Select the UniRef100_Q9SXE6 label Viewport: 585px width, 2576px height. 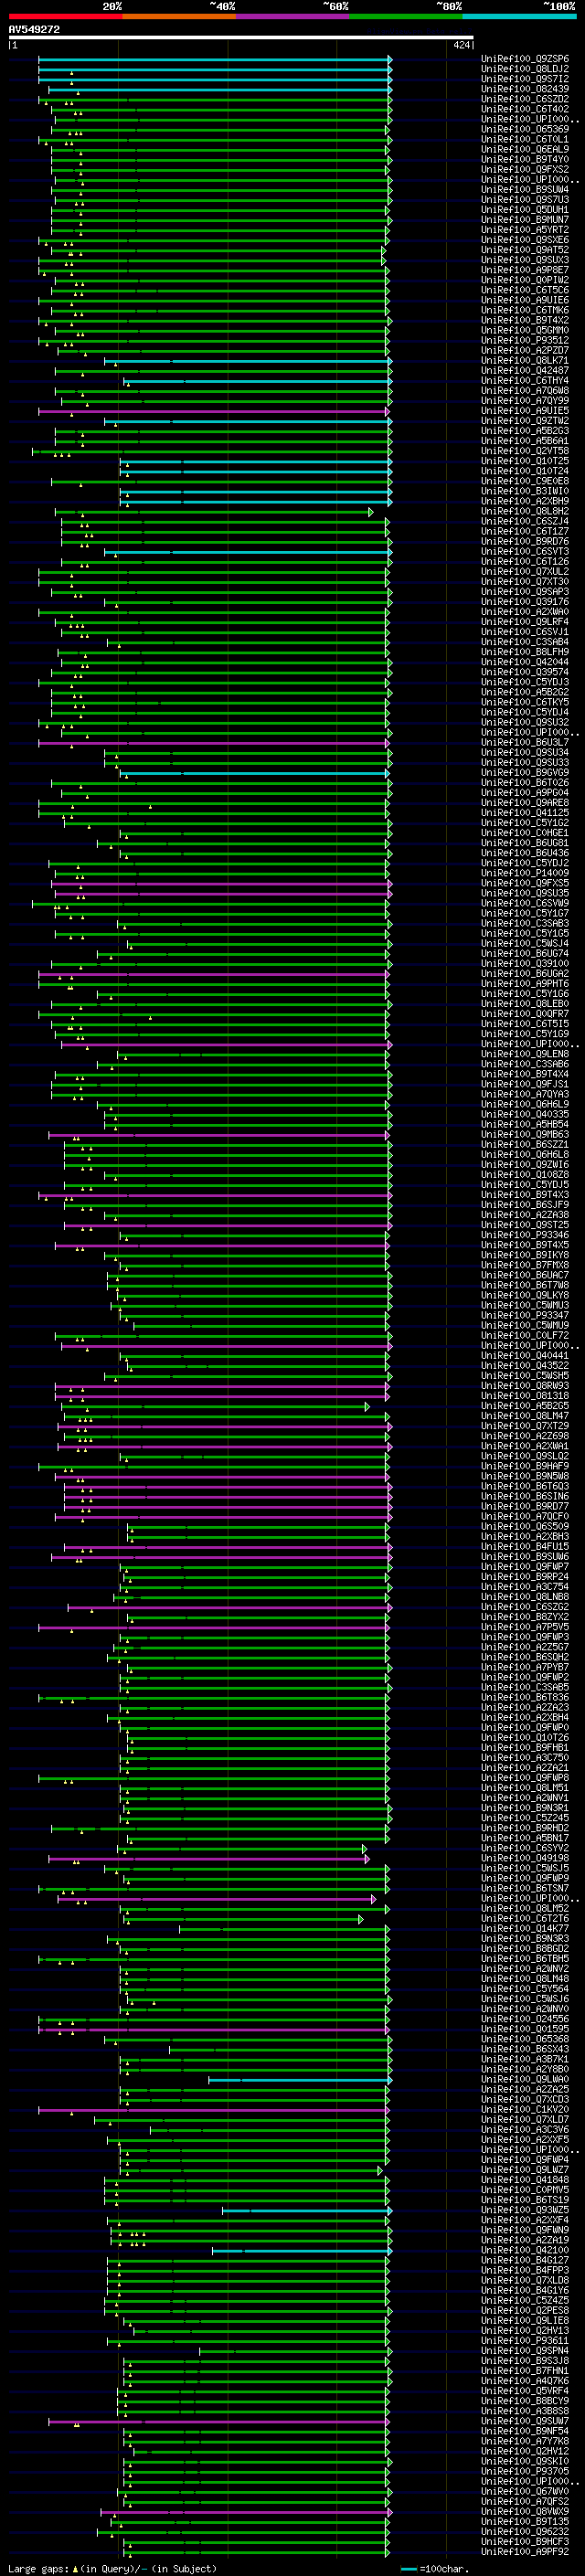pyautogui.click(x=525, y=240)
